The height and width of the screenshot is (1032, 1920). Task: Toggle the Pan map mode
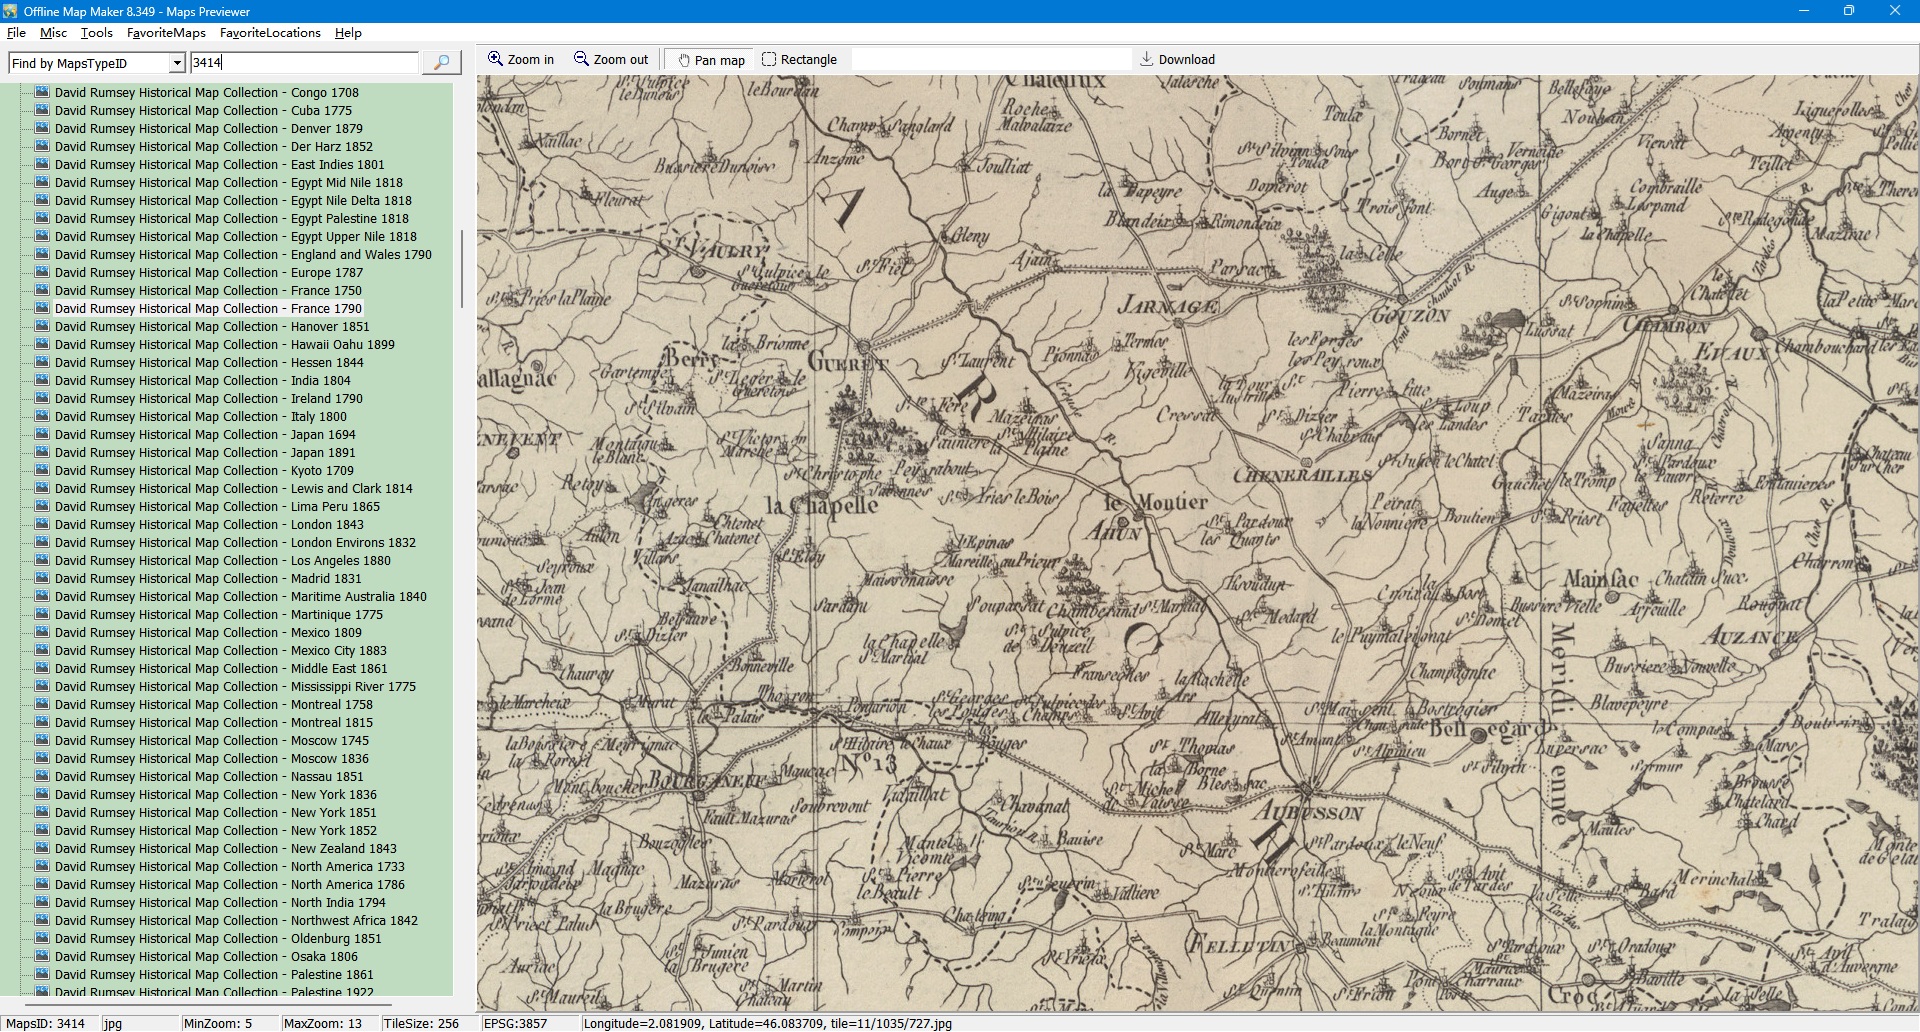711,60
